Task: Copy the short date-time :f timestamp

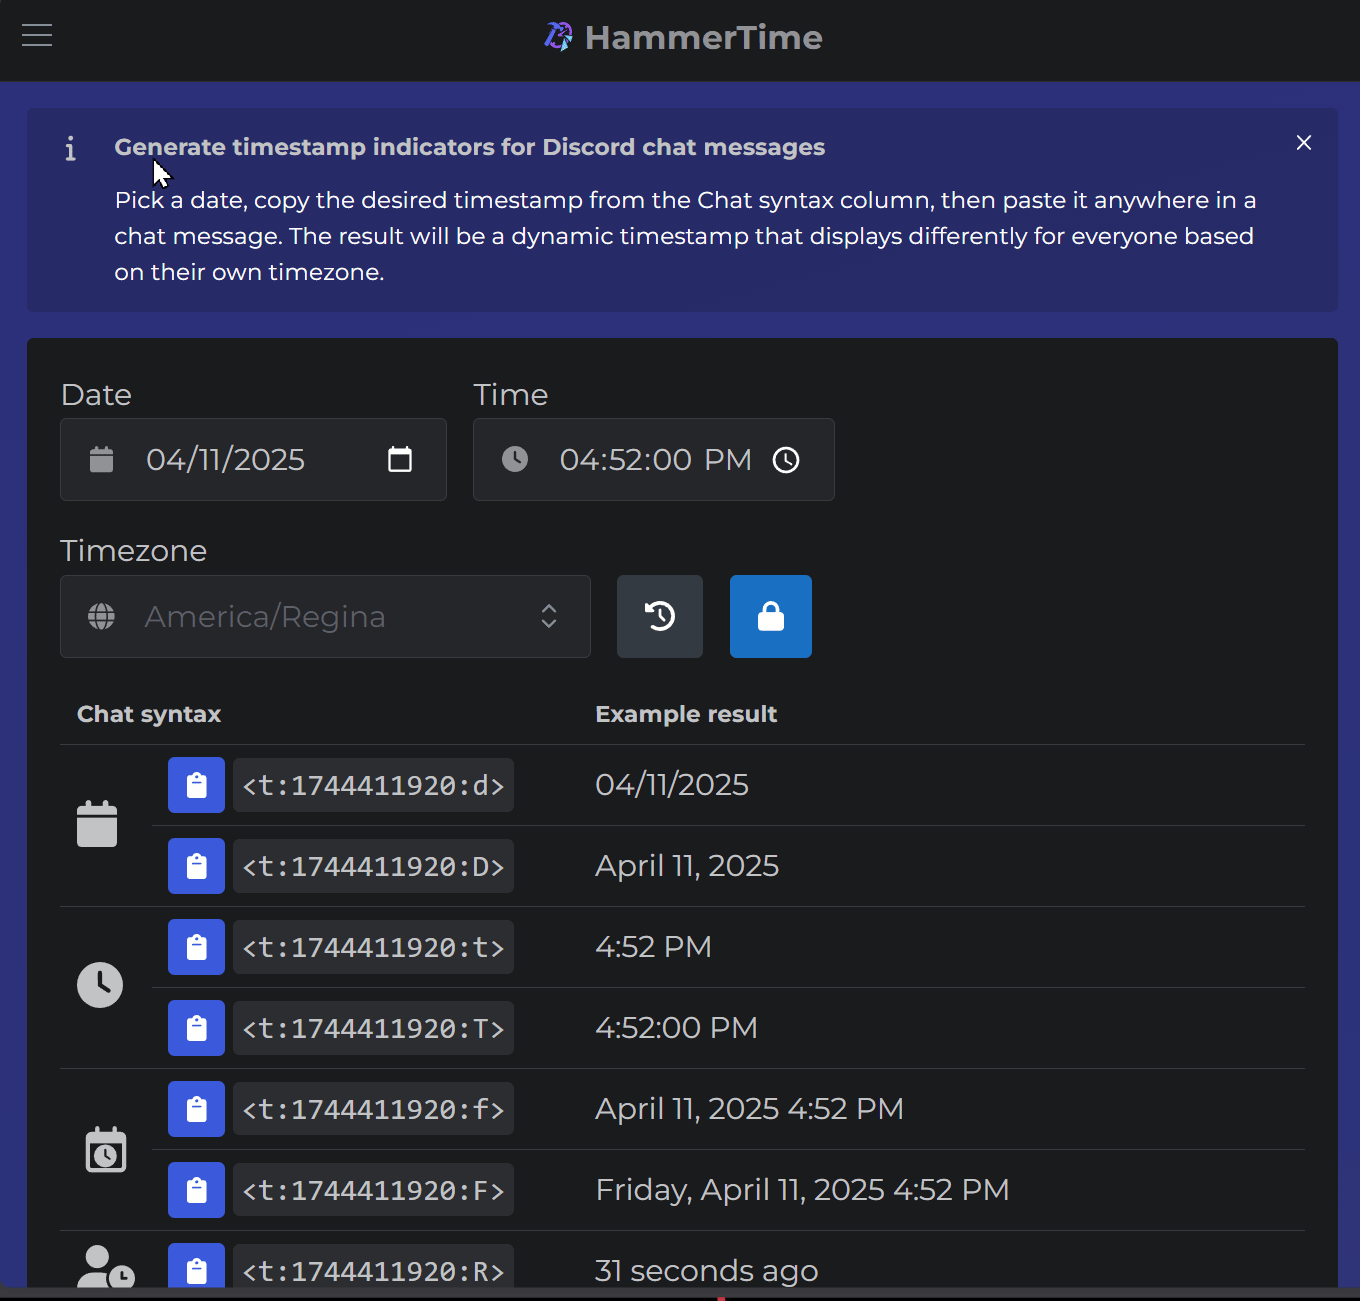Action: click(x=196, y=1109)
